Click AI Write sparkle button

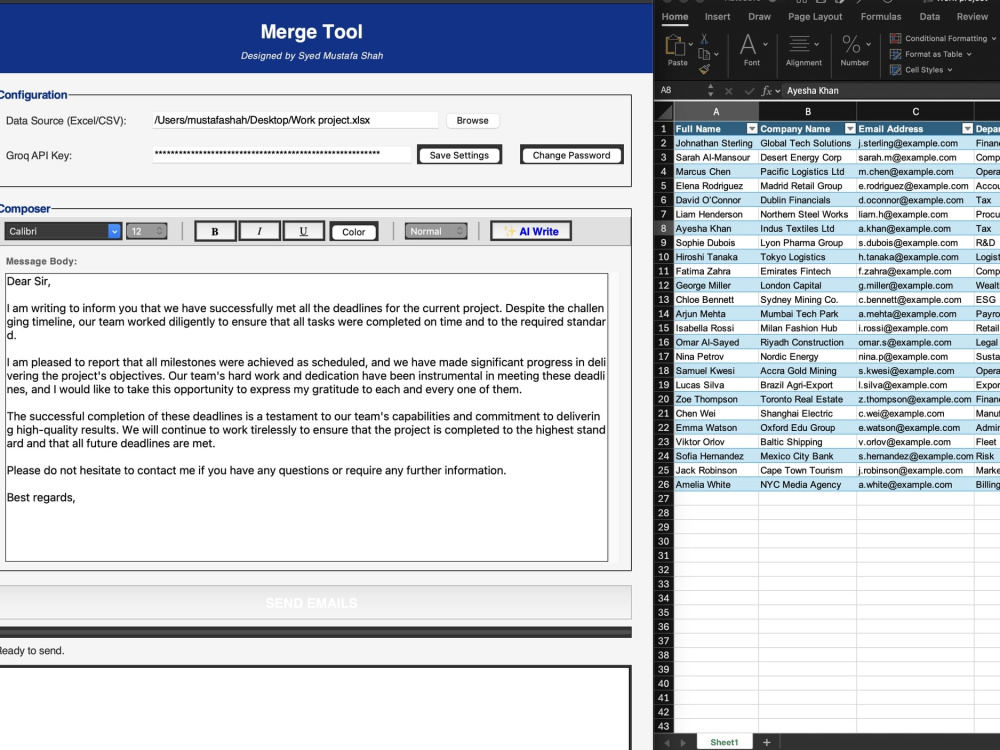[531, 232]
